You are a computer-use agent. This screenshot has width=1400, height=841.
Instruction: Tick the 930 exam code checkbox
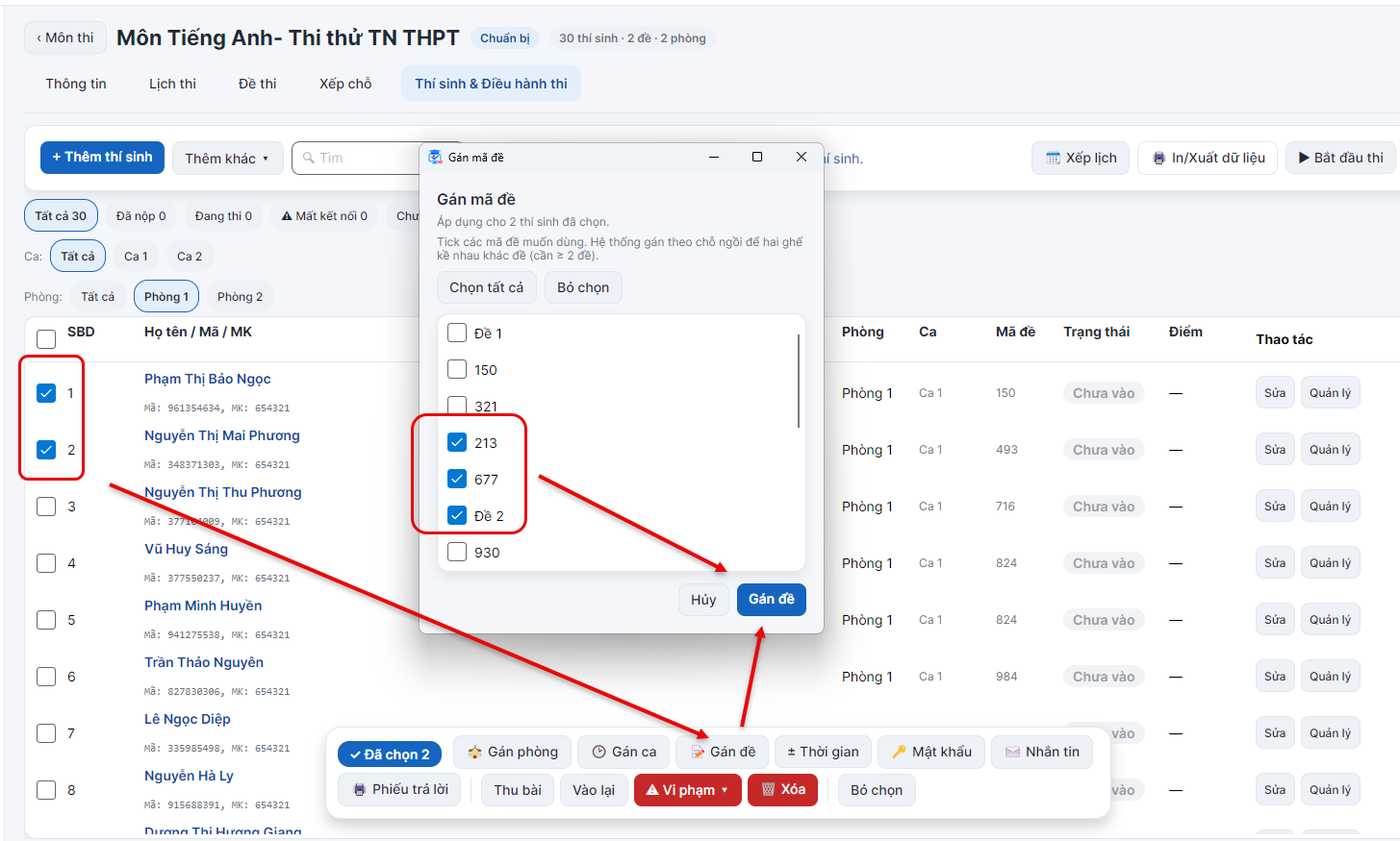pyautogui.click(x=457, y=552)
